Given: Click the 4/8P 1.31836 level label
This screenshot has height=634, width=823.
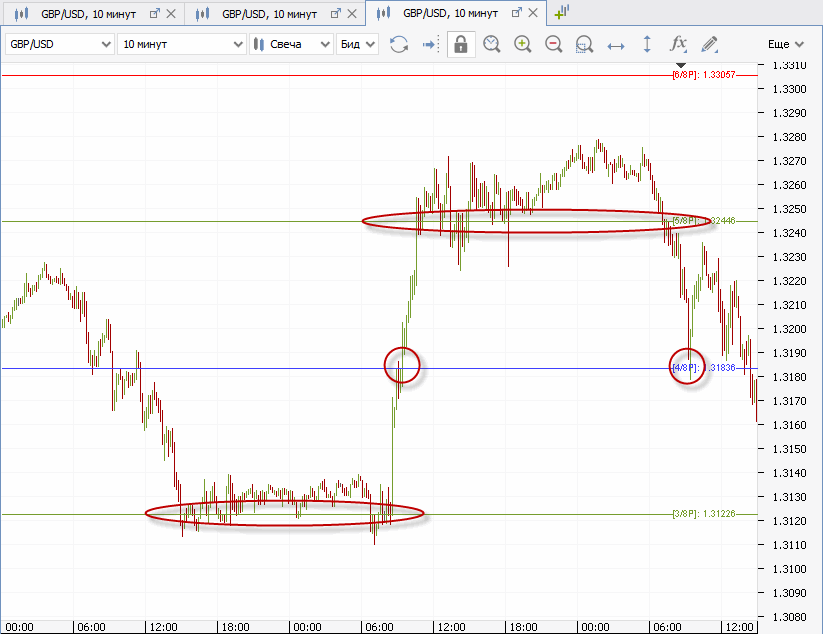Looking at the screenshot, I should click(x=704, y=368).
